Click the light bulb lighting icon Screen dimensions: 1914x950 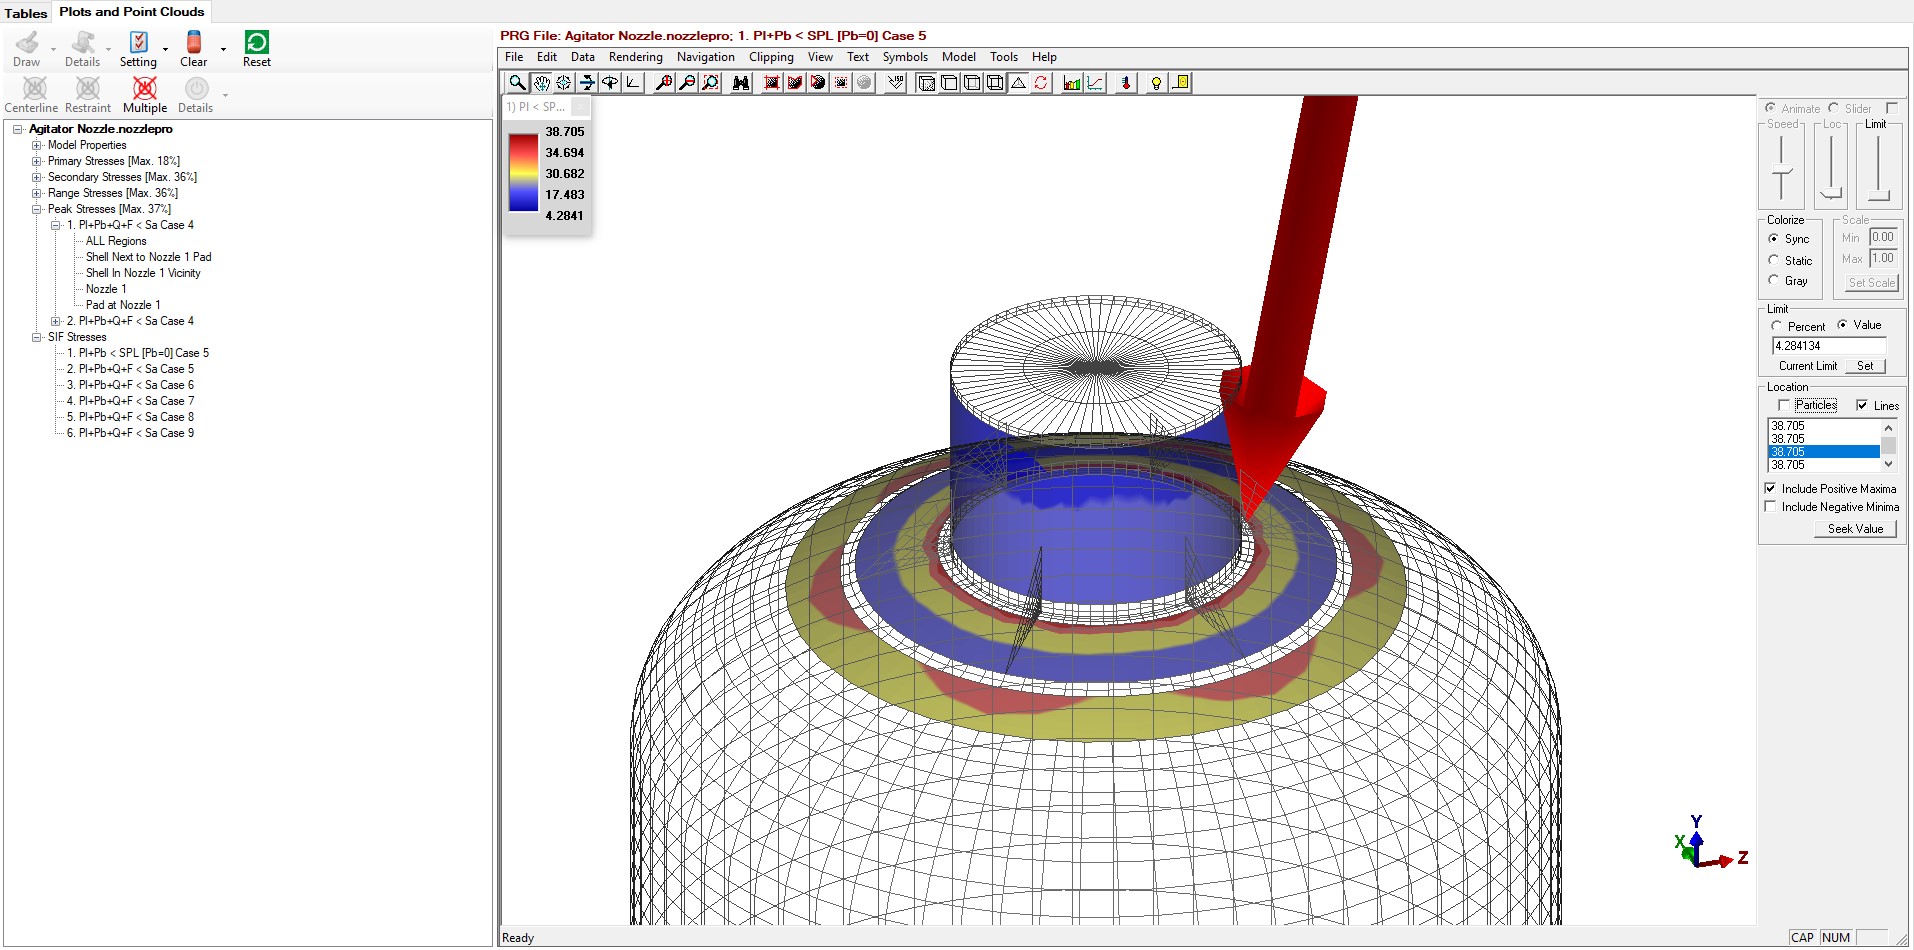tap(1156, 83)
